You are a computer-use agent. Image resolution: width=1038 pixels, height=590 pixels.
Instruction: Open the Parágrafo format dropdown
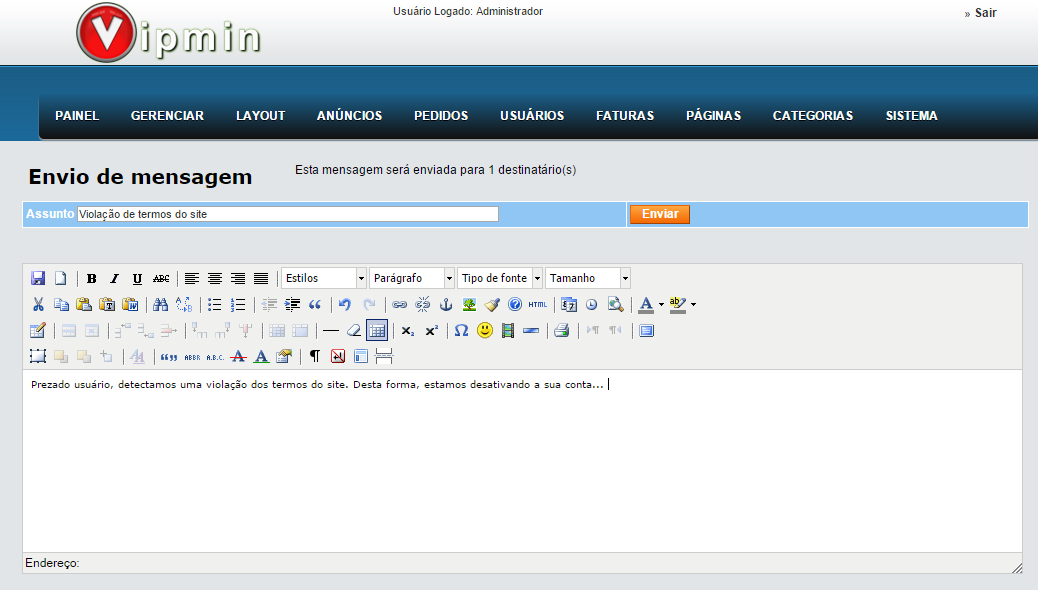[412, 278]
